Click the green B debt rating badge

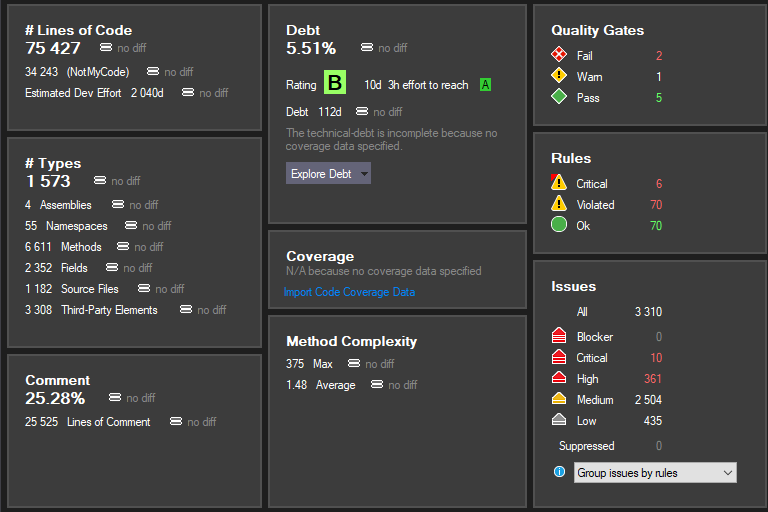[335, 84]
